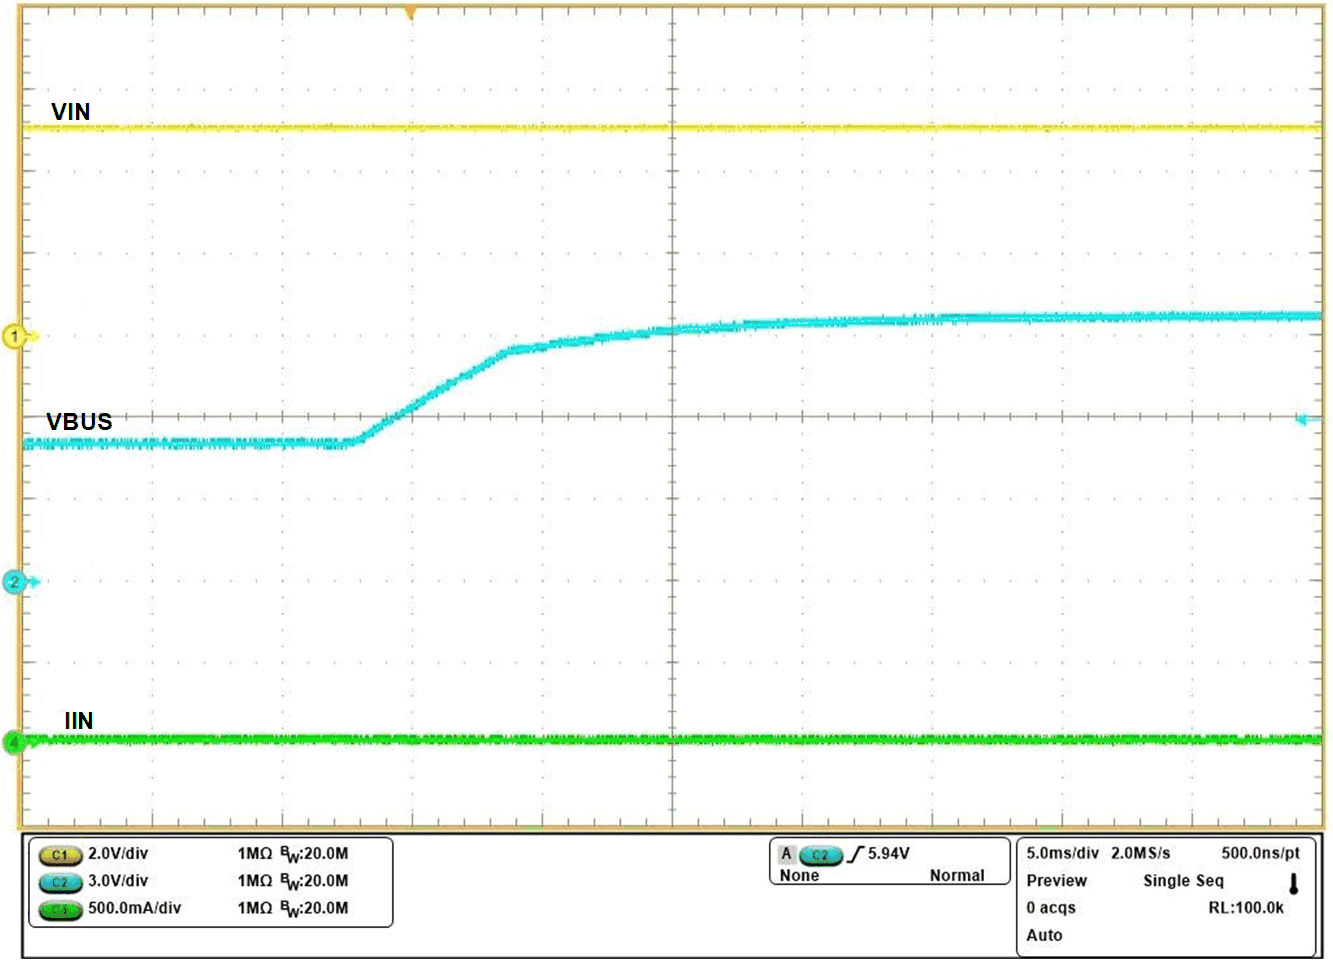Click the Single Seq acquisition mode label
The width and height of the screenshot is (1333, 960).
tap(1183, 881)
